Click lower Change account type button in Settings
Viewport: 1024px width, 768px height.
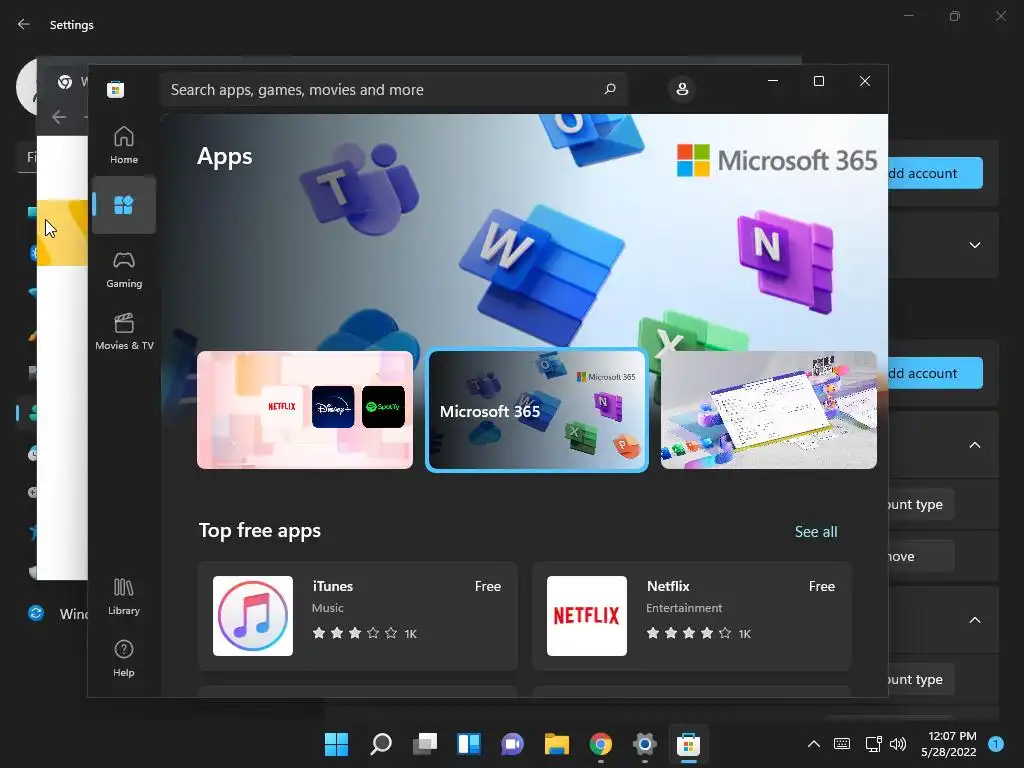pyautogui.click(x=921, y=679)
